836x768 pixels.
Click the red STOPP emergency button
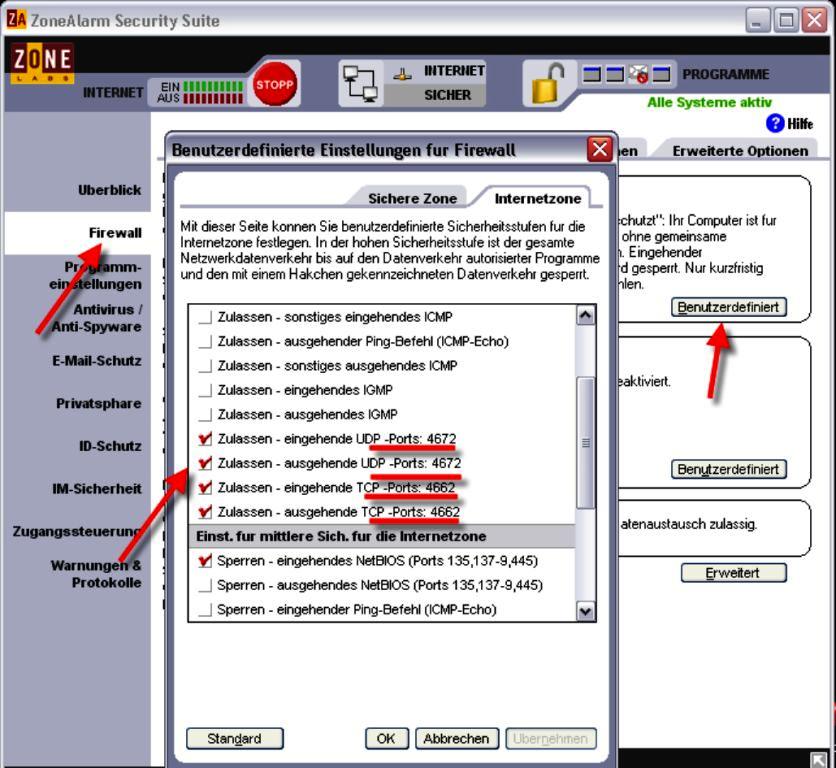(x=274, y=84)
